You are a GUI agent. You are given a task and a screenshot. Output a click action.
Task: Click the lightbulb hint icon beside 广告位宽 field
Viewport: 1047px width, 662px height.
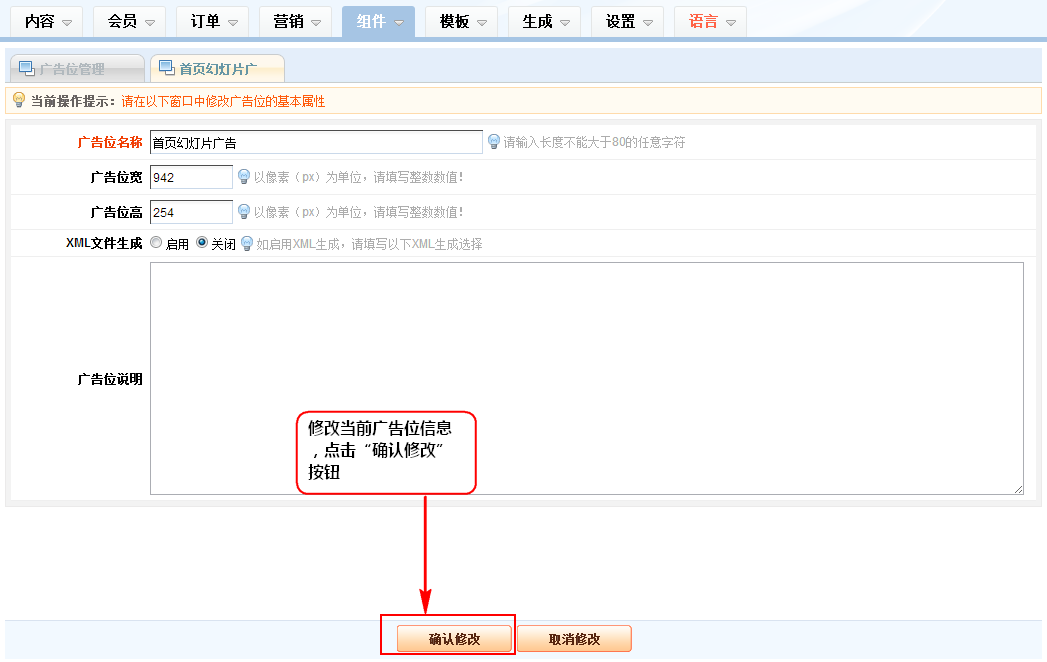click(243, 177)
